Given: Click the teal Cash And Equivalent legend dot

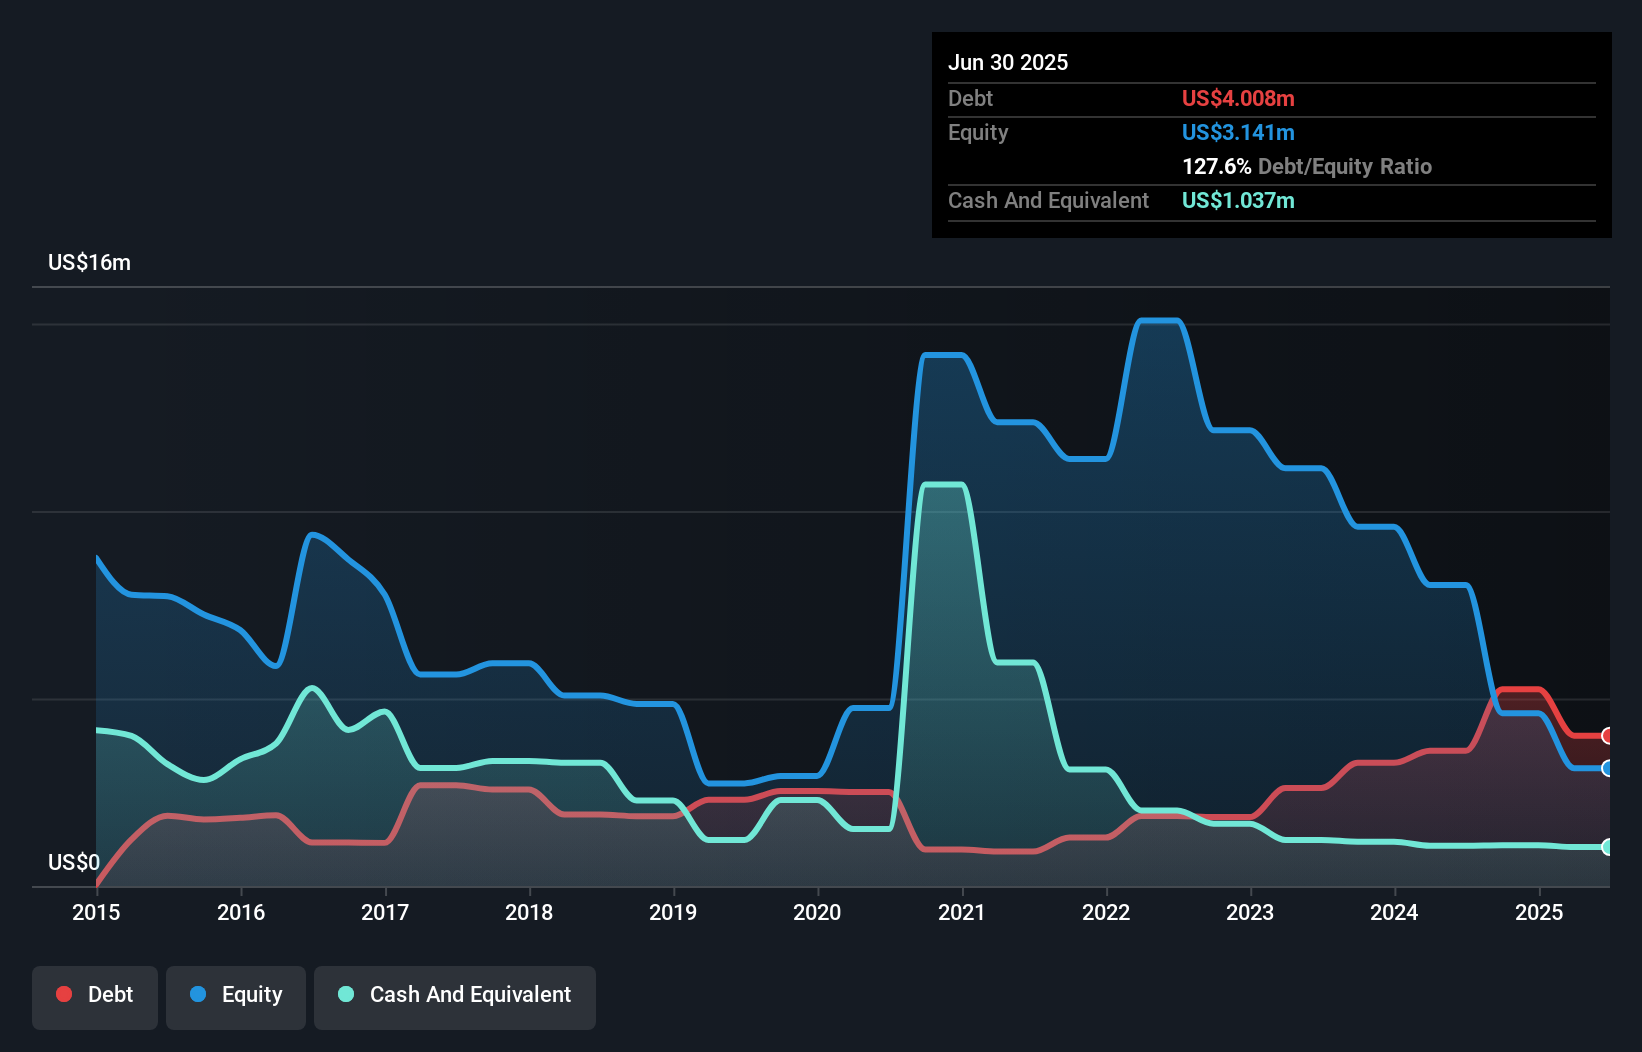Looking at the screenshot, I should click(x=345, y=994).
